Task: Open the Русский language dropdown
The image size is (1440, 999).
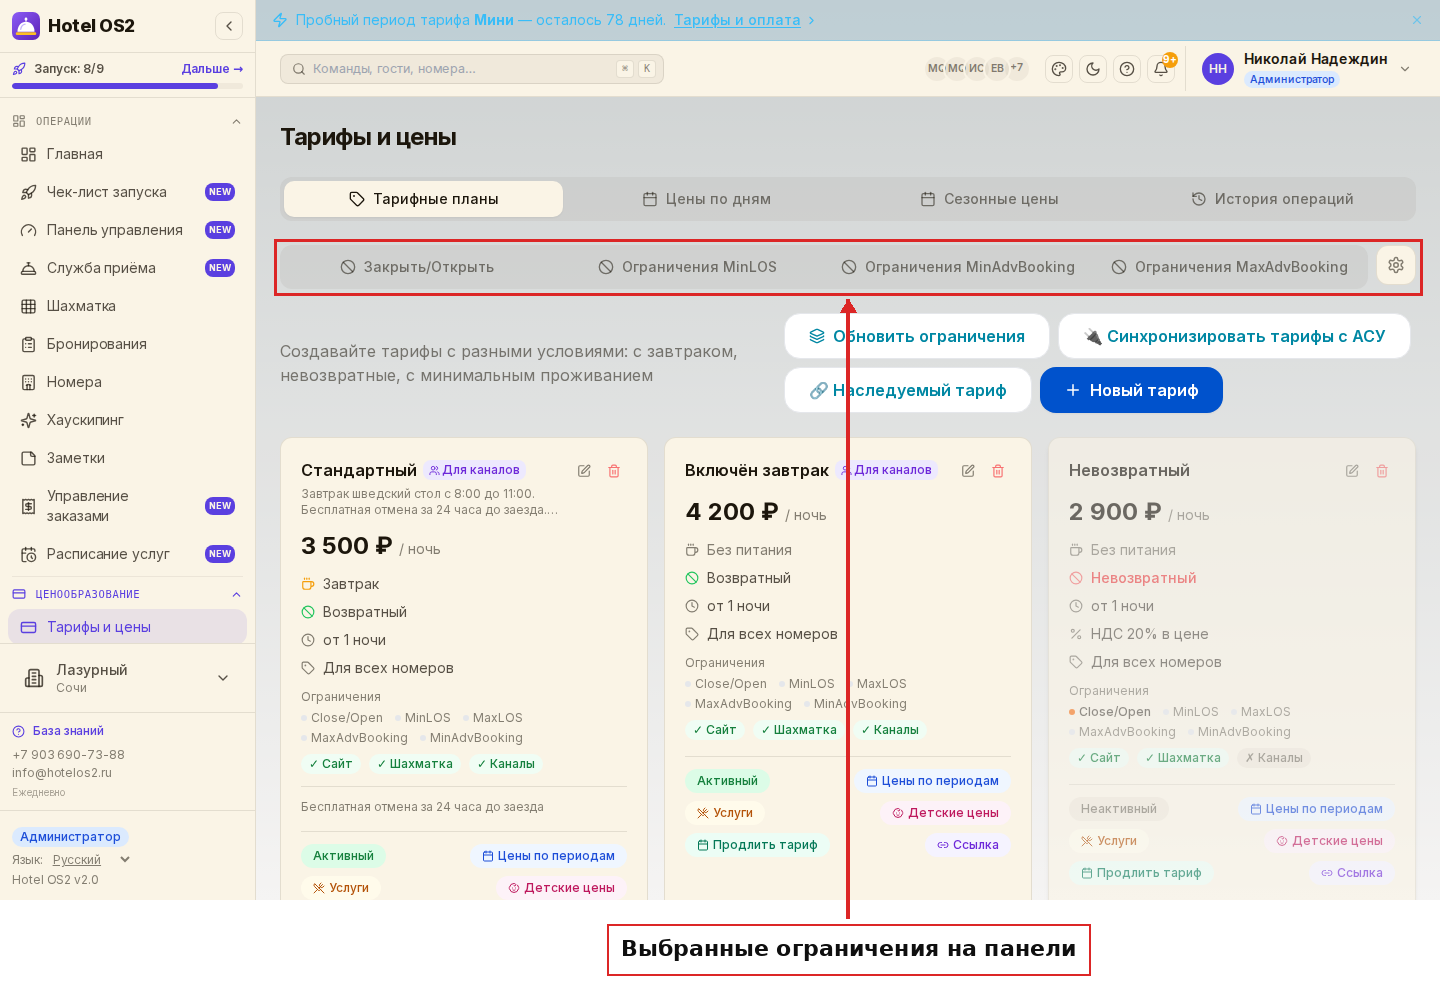Action: point(91,860)
